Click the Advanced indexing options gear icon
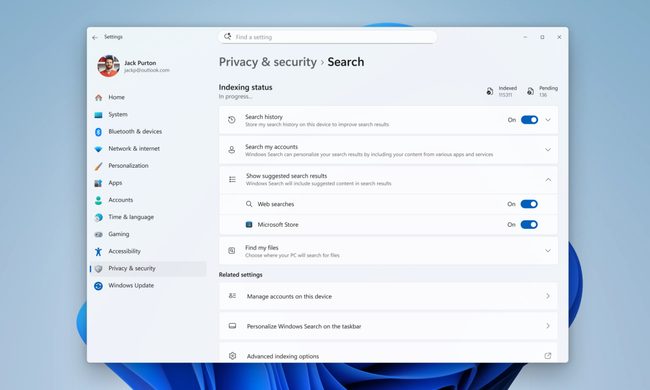This screenshot has width=650, height=390. pyautogui.click(x=233, y=356)
